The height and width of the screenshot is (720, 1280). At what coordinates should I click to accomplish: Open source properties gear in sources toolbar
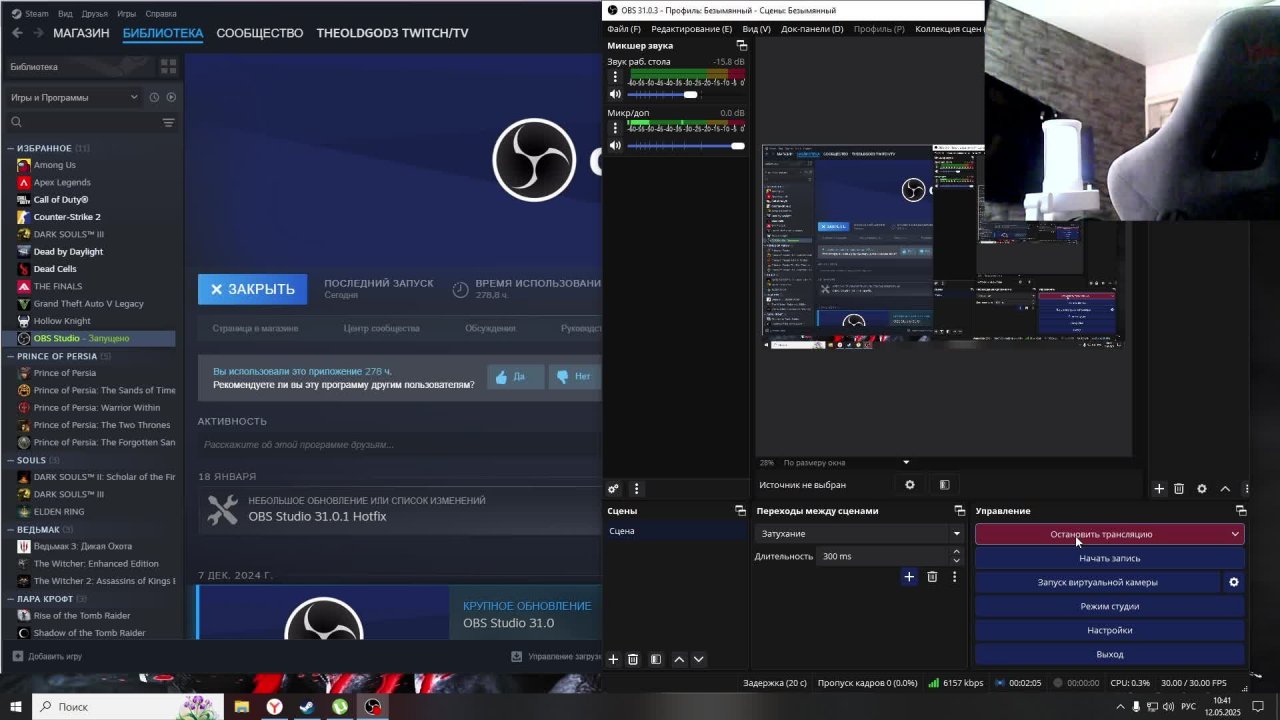[1202, 489]
